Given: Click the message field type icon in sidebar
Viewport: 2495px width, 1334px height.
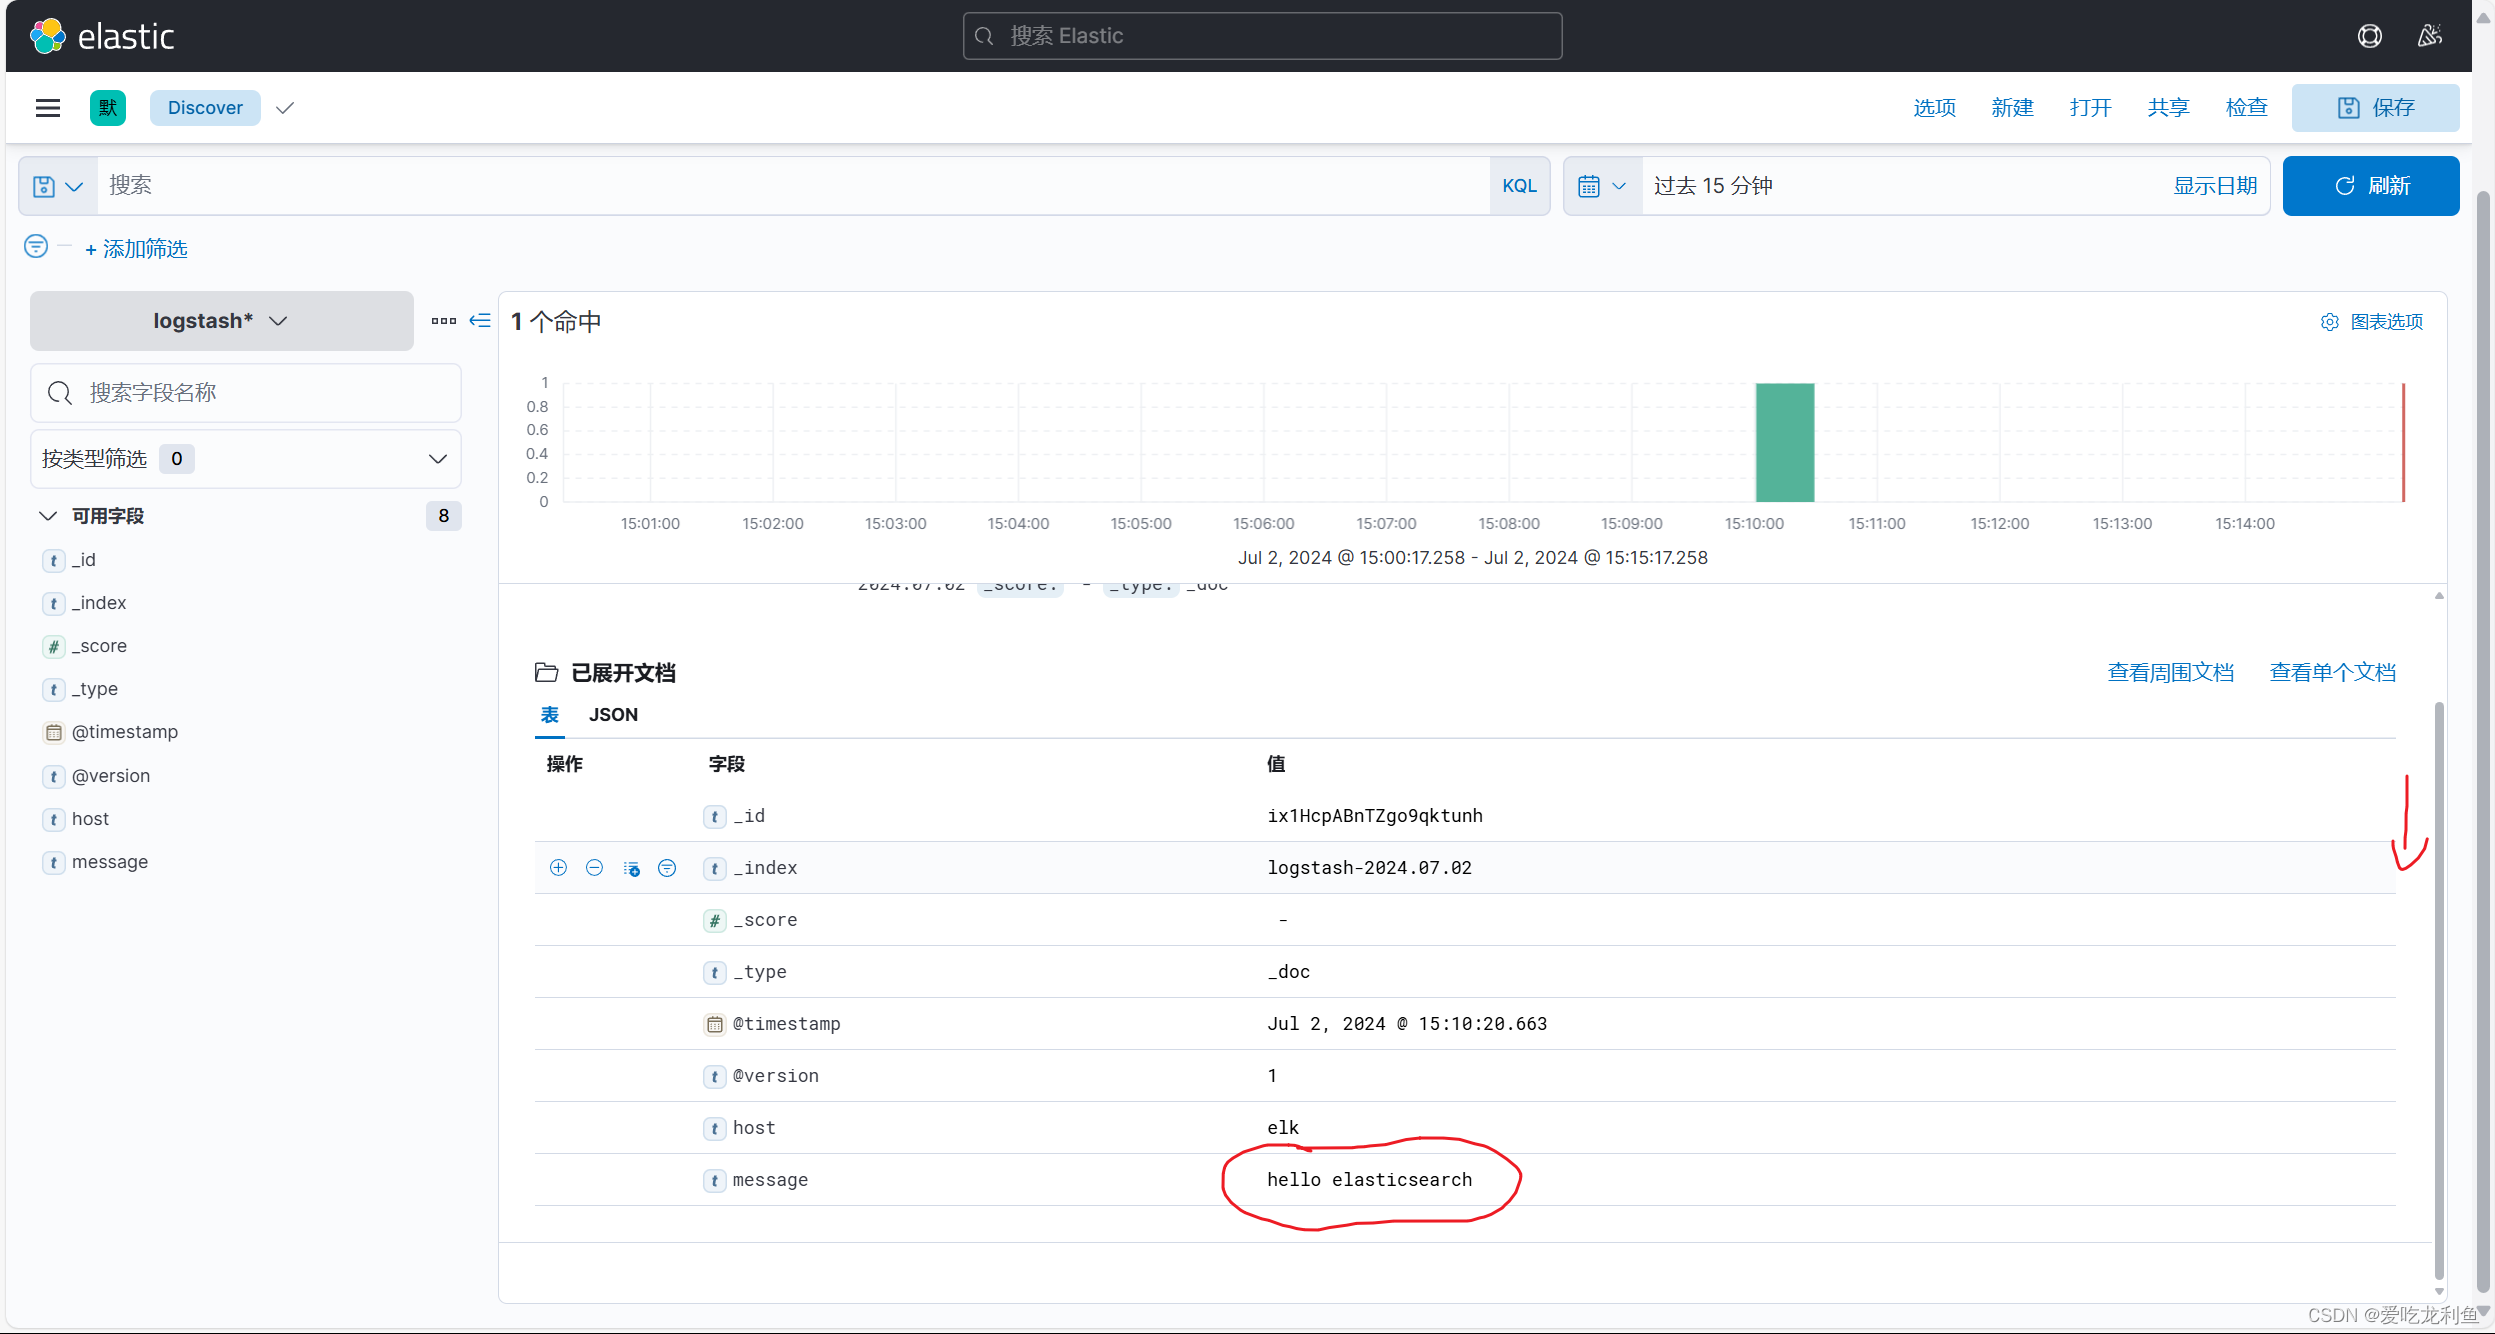Looking at the screenshot, I should (x=54, y=862).
